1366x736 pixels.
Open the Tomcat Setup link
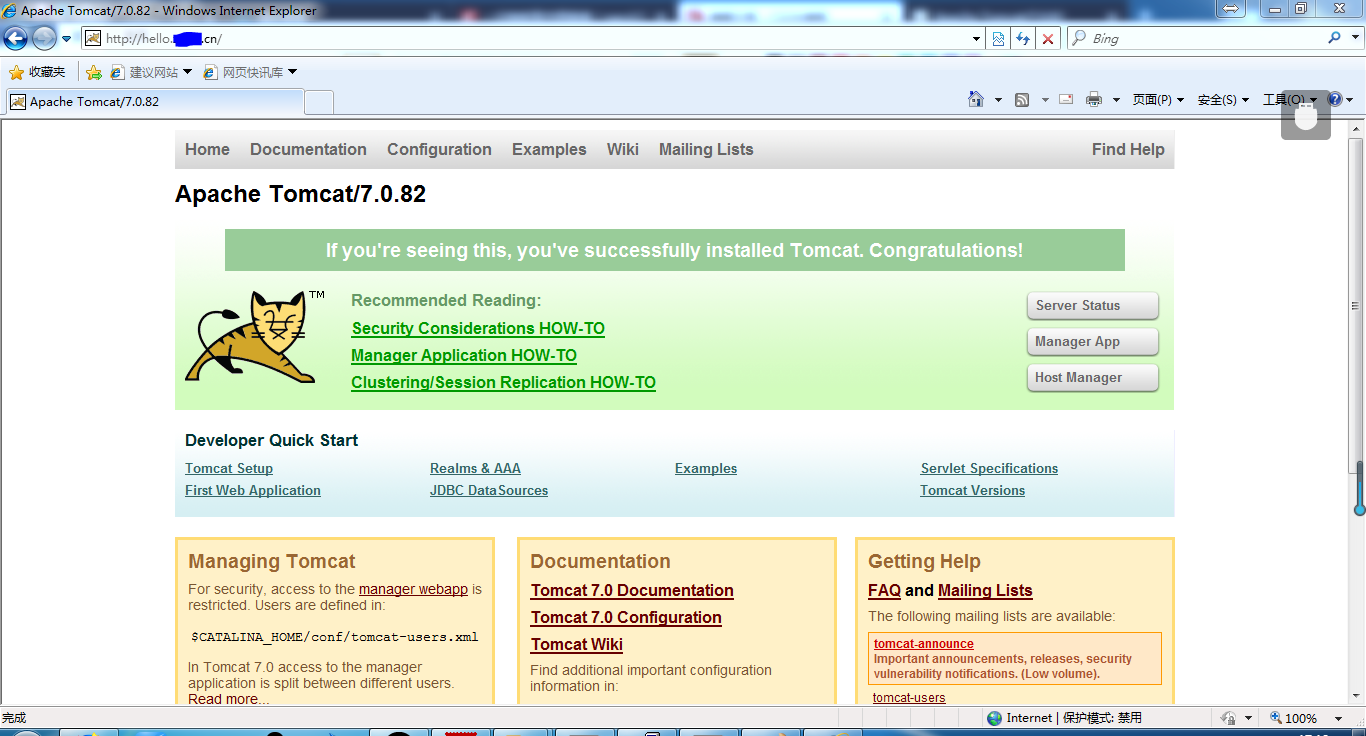point(229,468)
